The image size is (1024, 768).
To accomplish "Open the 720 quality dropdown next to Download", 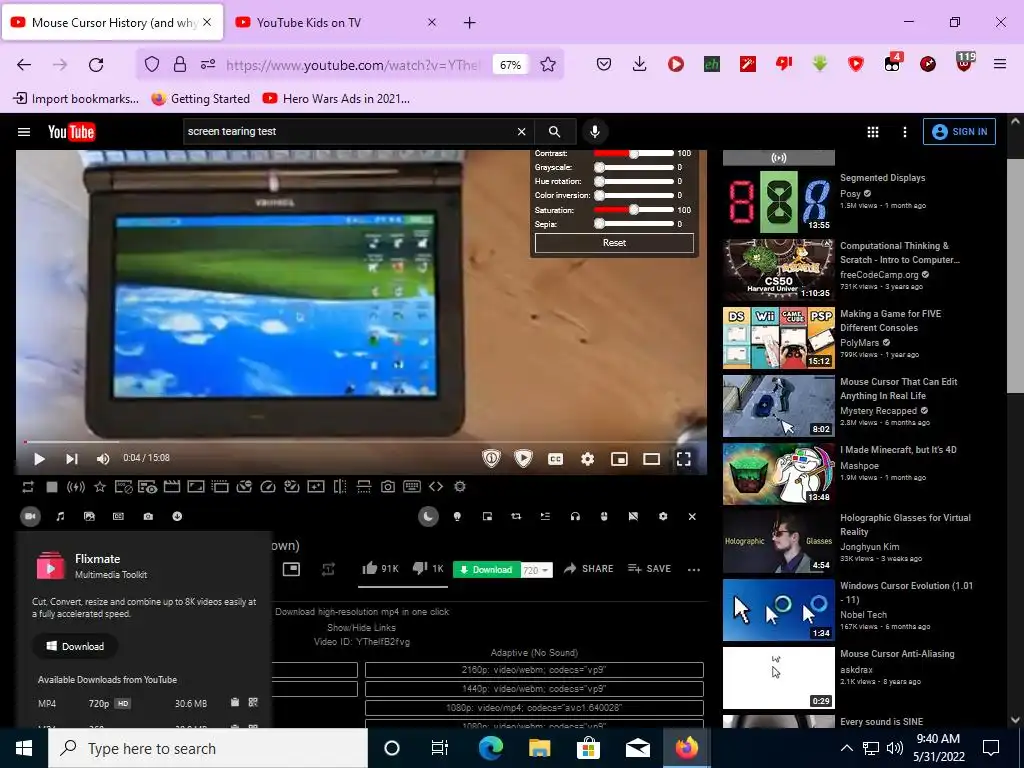I will pyautogui.click(x=536, y=570).
